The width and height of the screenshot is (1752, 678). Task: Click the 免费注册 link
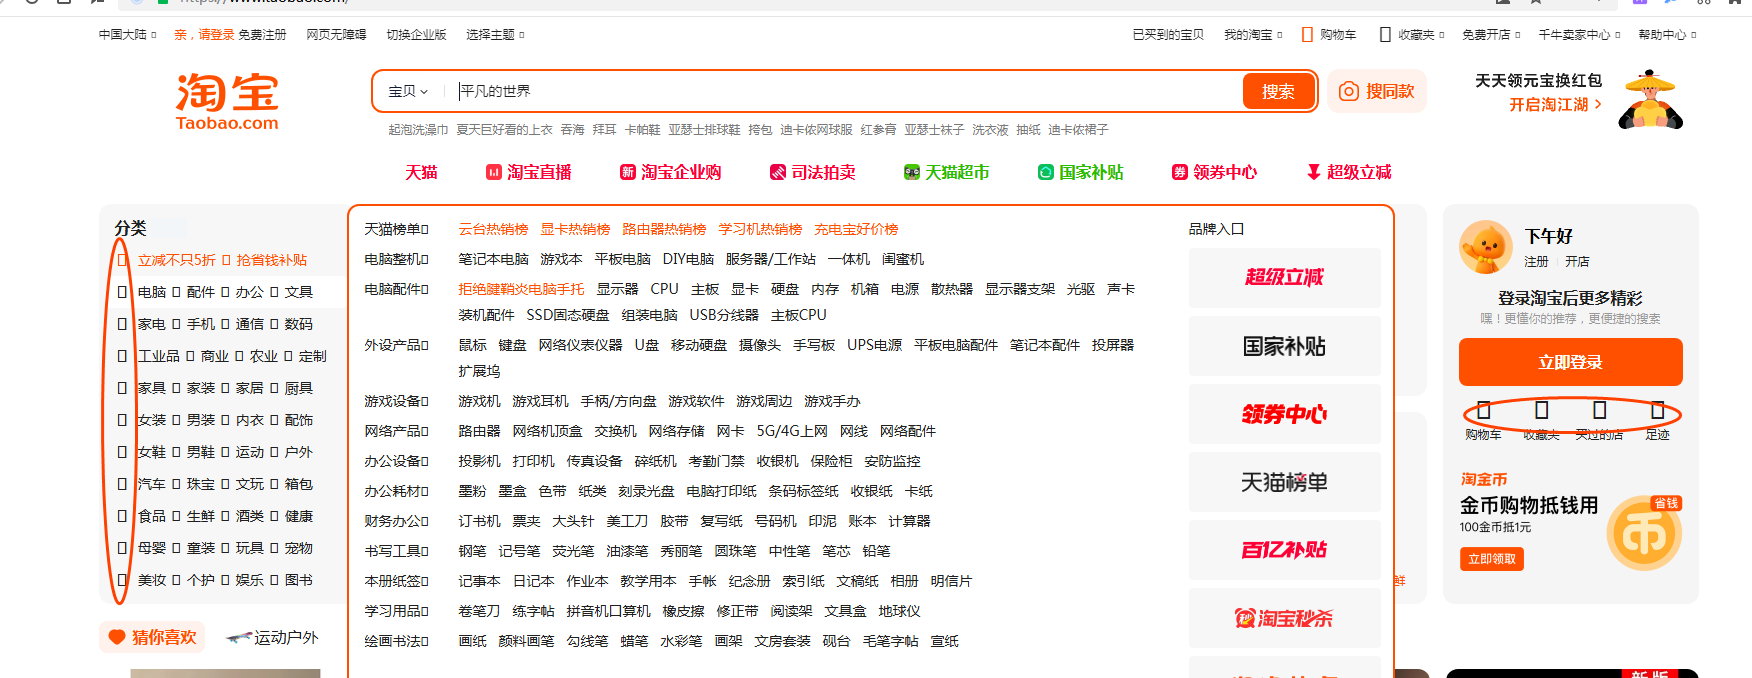click(262, 35)
